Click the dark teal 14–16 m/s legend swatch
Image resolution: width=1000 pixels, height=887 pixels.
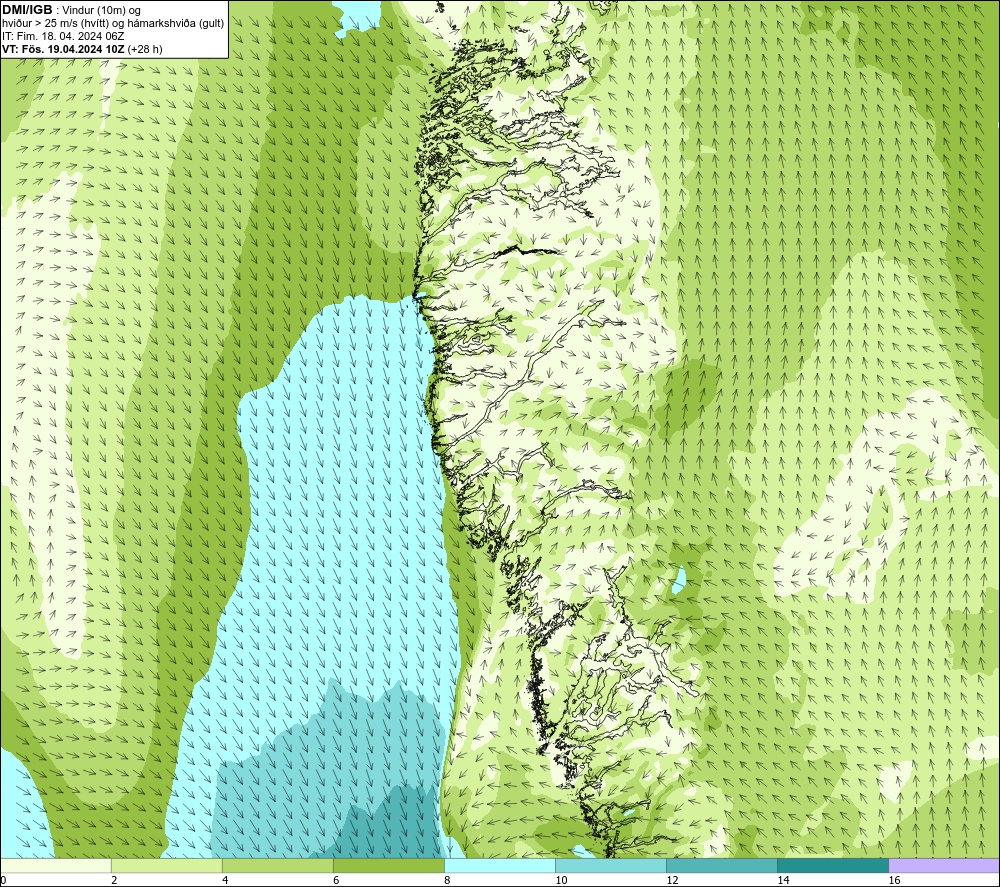click(832, 866)
